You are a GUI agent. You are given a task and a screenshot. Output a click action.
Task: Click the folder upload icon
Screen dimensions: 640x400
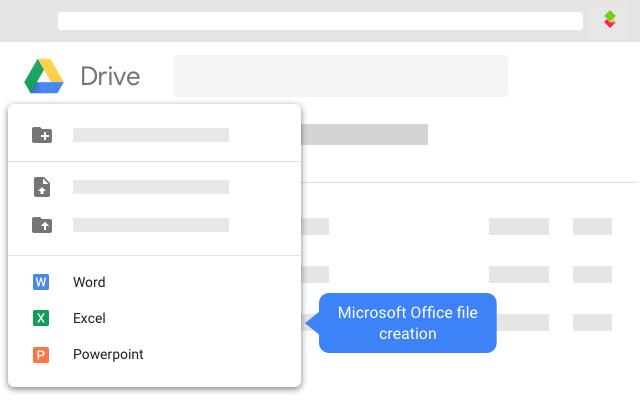[x=41, y=225]
